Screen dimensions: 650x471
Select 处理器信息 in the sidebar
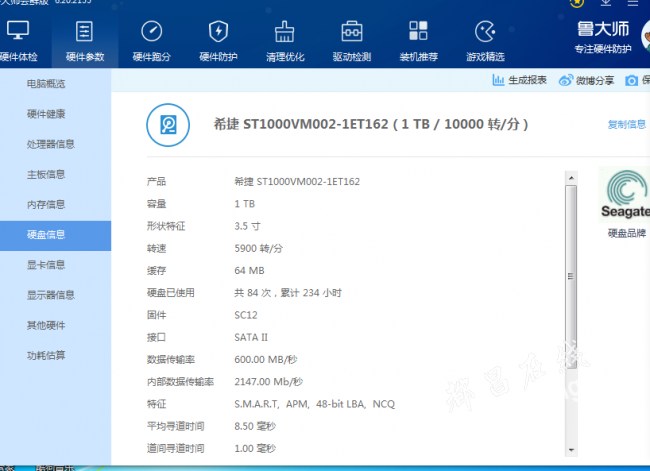click(x=56, y=144)
